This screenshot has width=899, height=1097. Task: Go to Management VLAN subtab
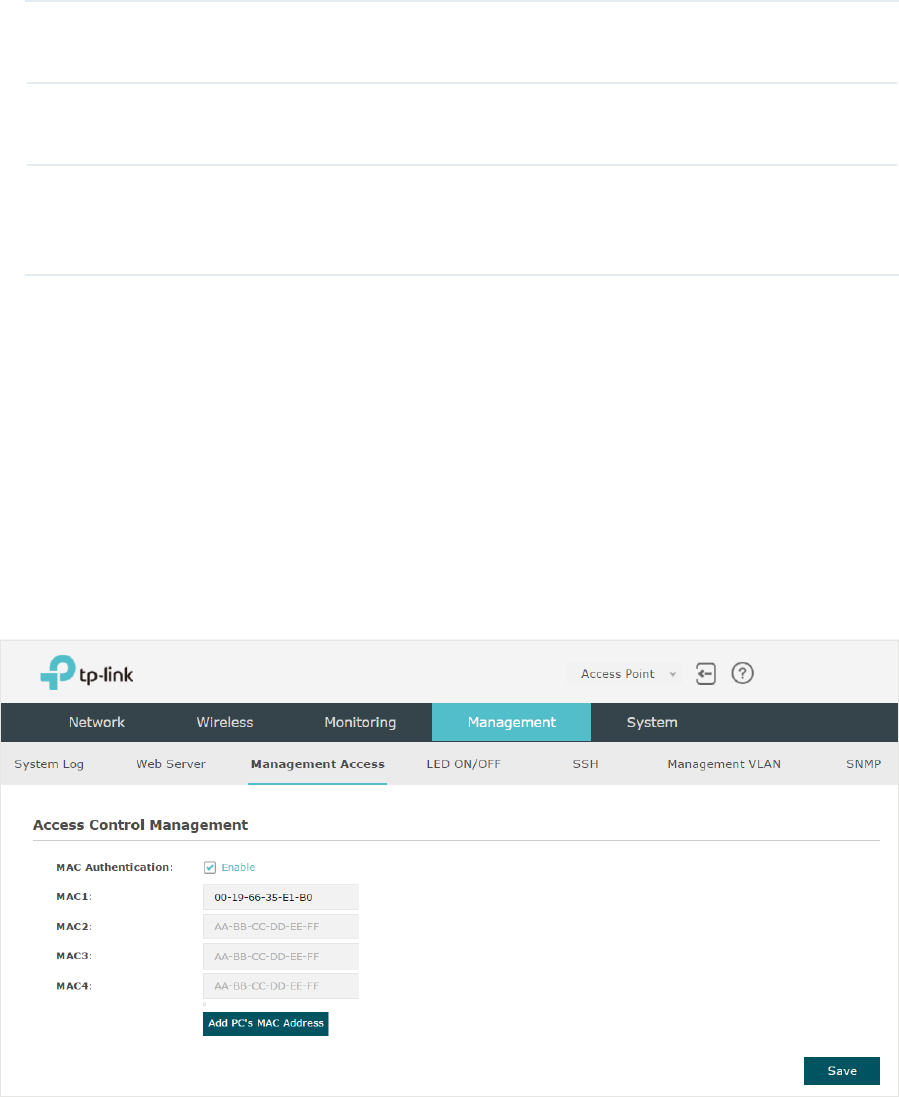724,764
